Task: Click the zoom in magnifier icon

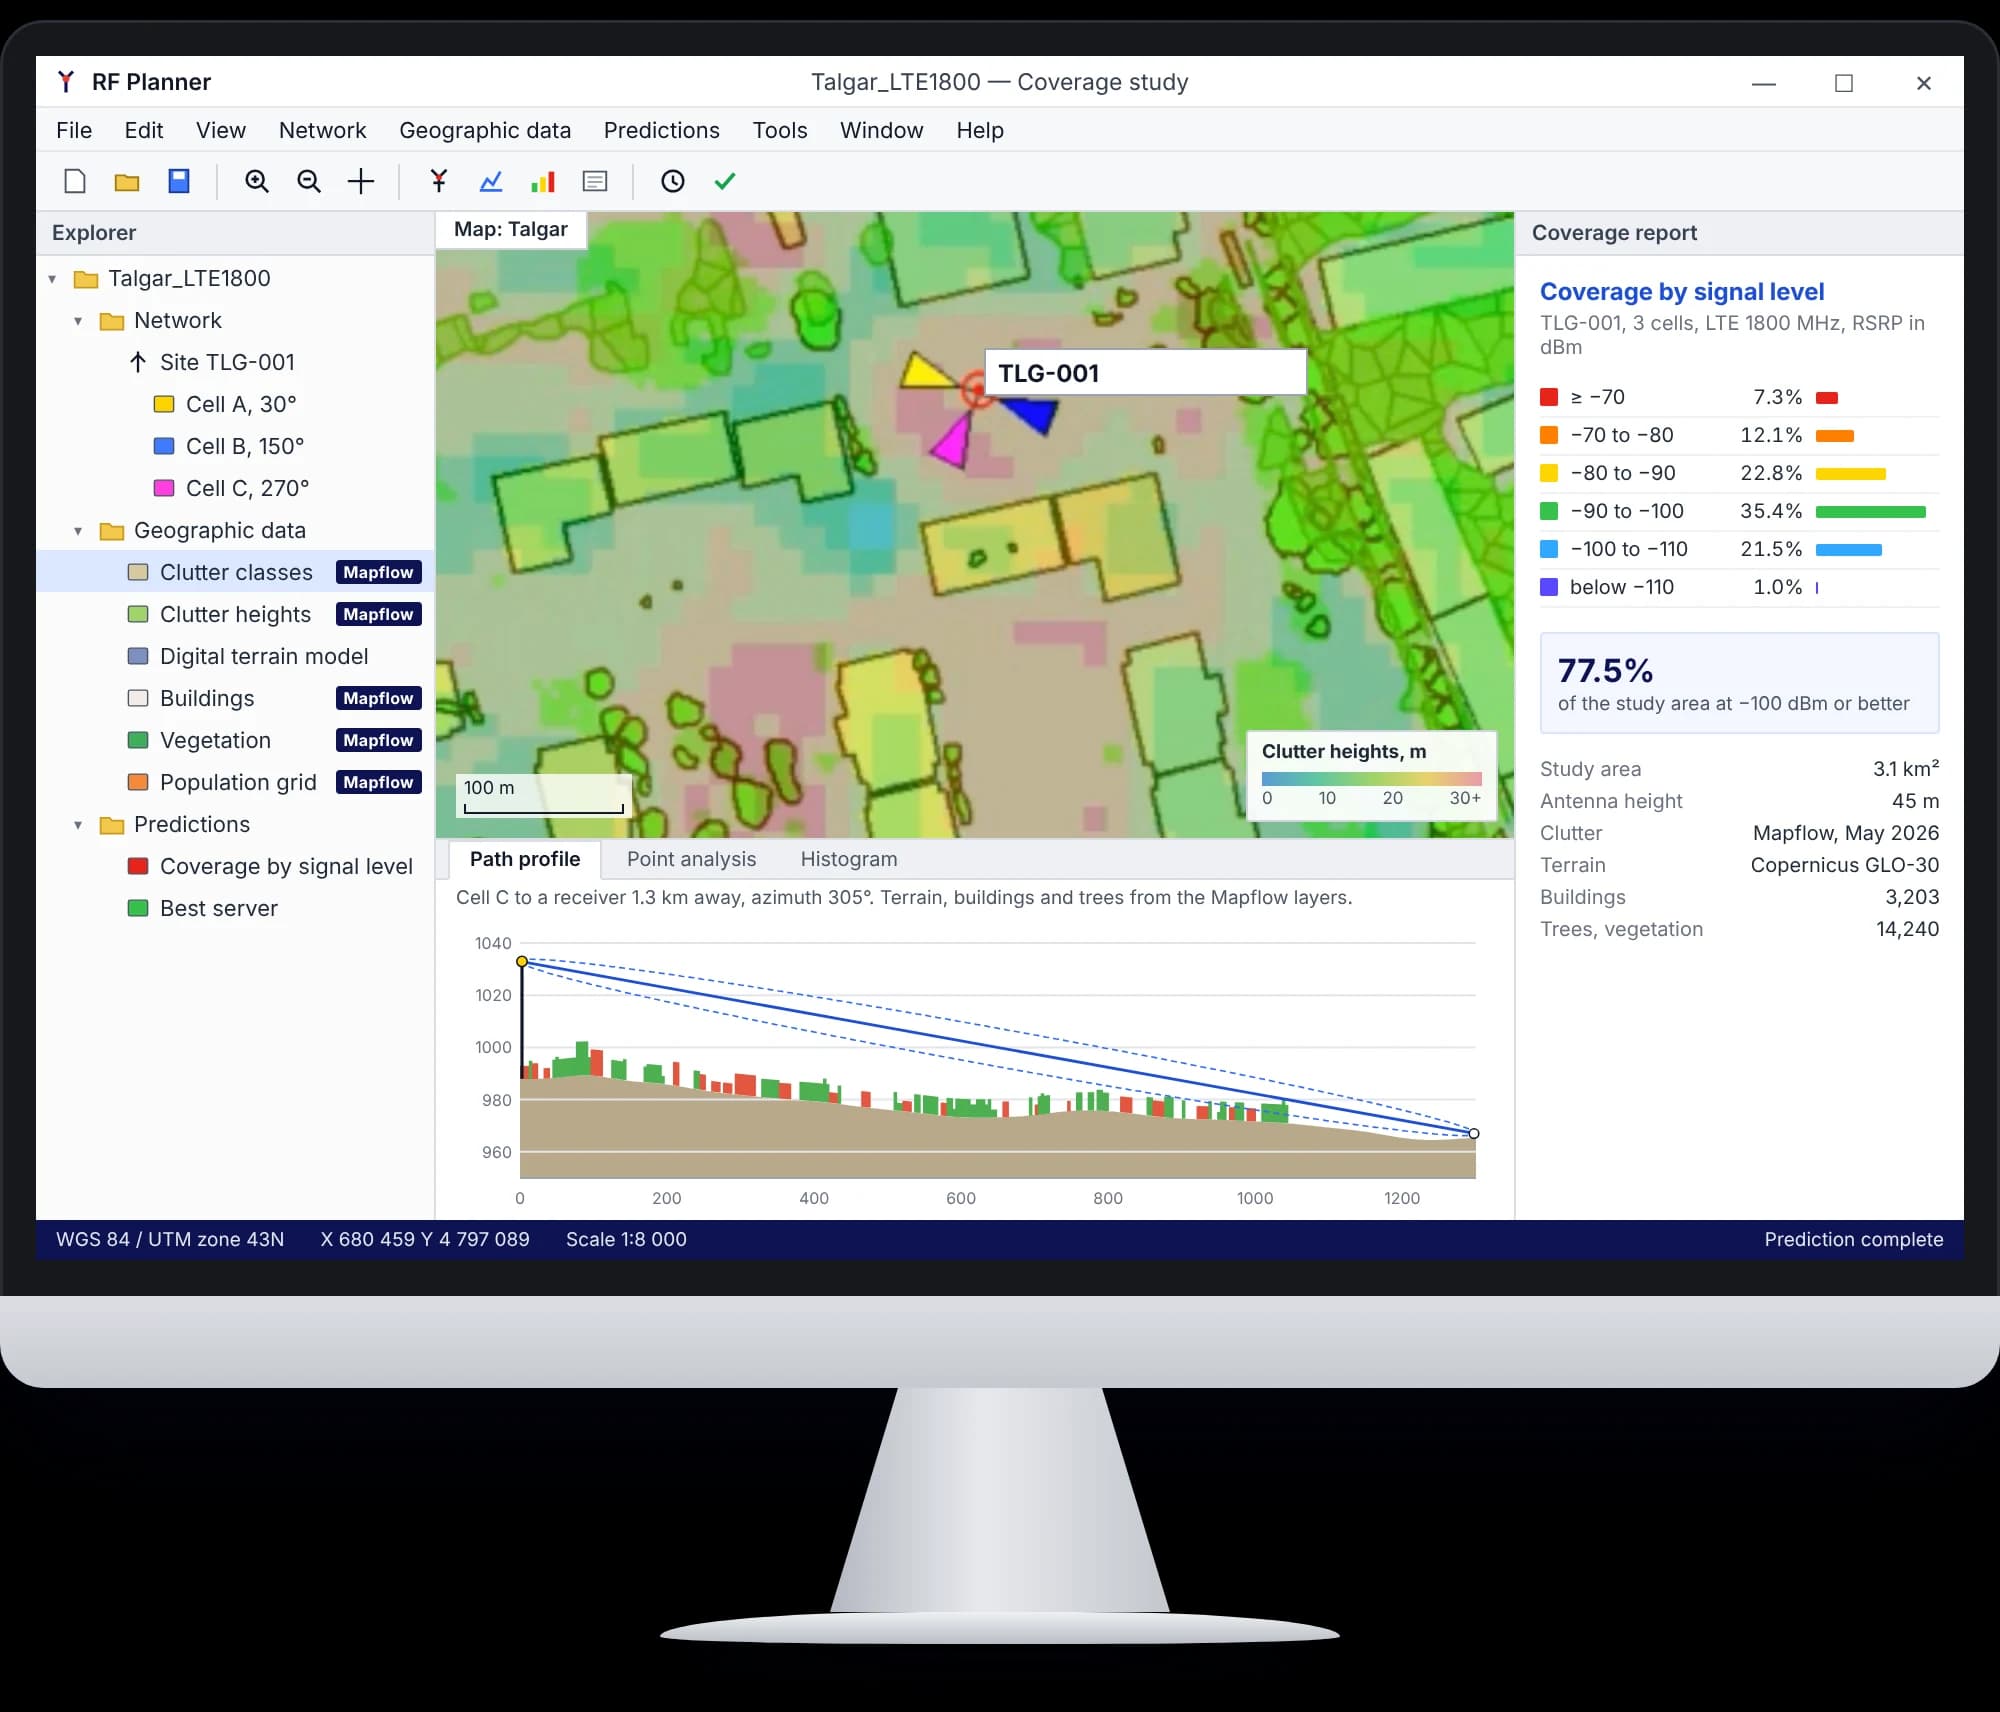Action: pos(257,181)
